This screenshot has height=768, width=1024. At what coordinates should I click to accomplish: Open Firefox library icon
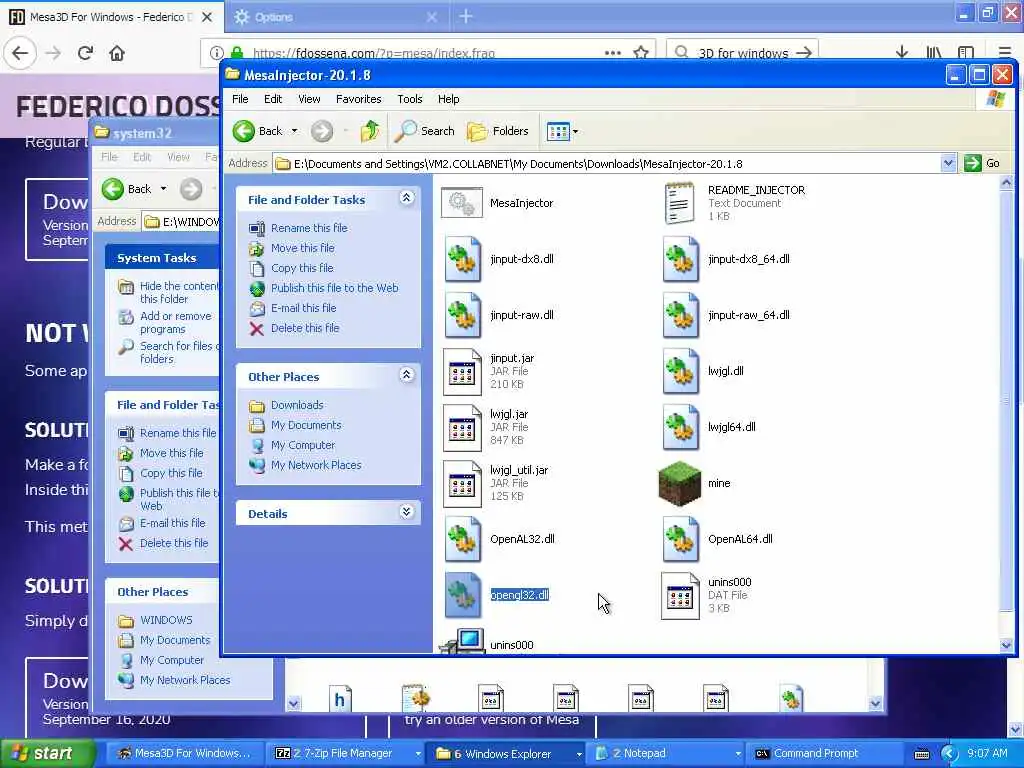coord(934,53)
